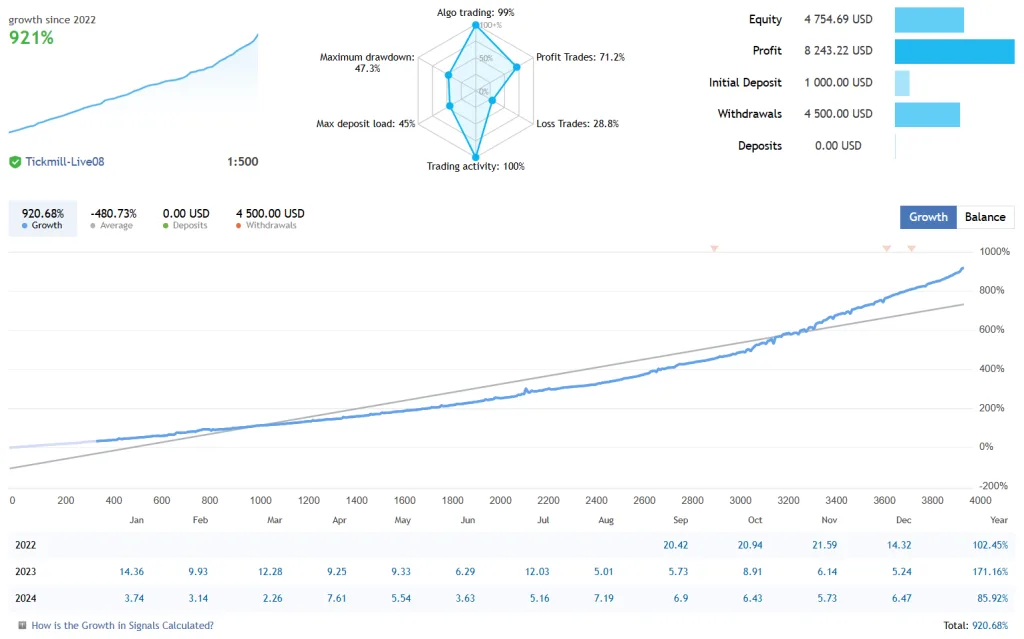Click the Max deposit load radar point
Screen dimensions: 1024x639
point(450,105)
